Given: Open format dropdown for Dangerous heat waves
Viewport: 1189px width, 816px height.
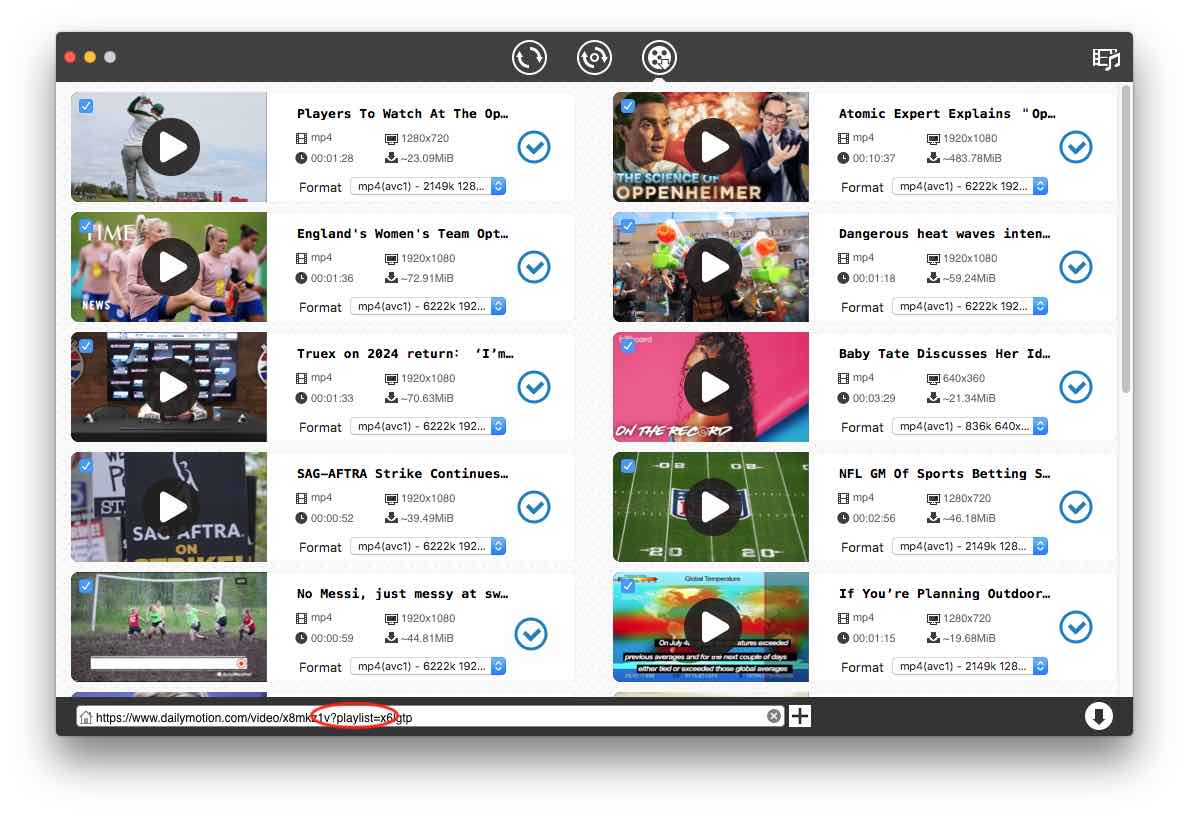Looking at the screenshot, I should click(x=970, y=306).
